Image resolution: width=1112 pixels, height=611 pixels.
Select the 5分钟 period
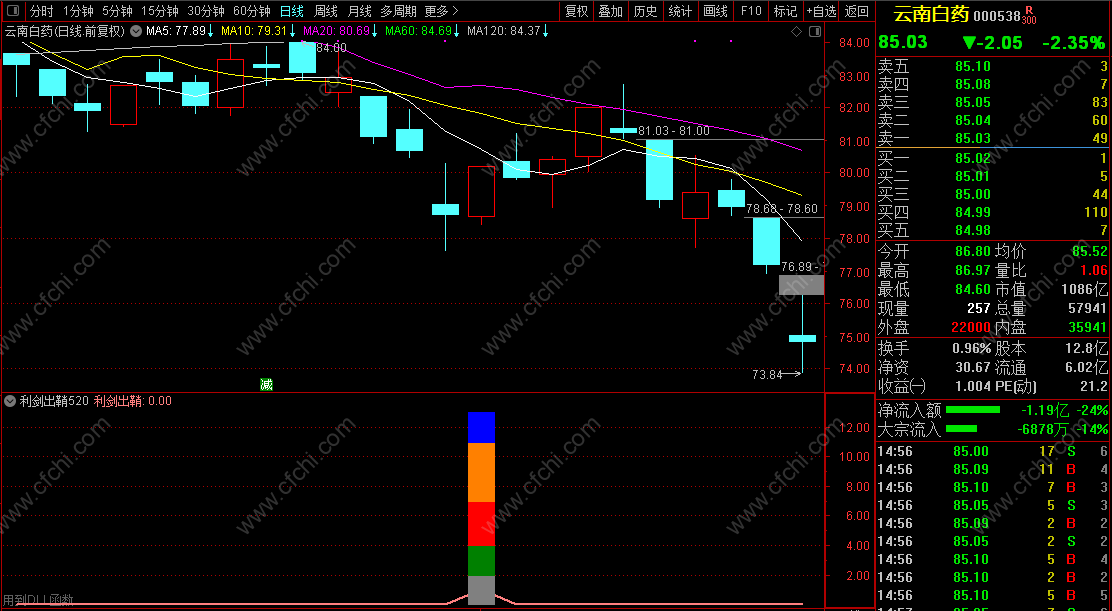[x=117, y=11]
